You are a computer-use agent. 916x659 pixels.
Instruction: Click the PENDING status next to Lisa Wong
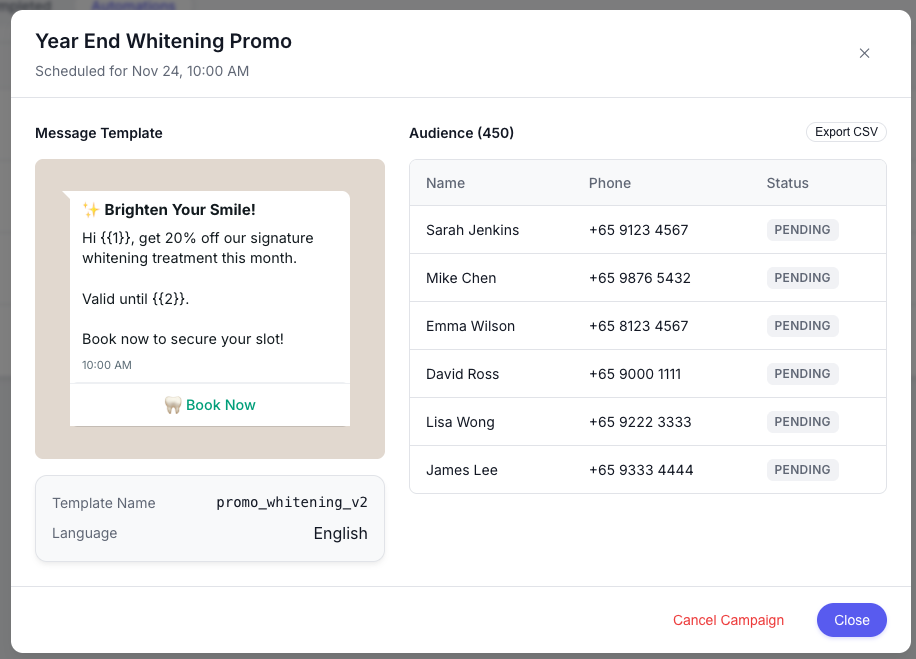[x=802, y=421]
